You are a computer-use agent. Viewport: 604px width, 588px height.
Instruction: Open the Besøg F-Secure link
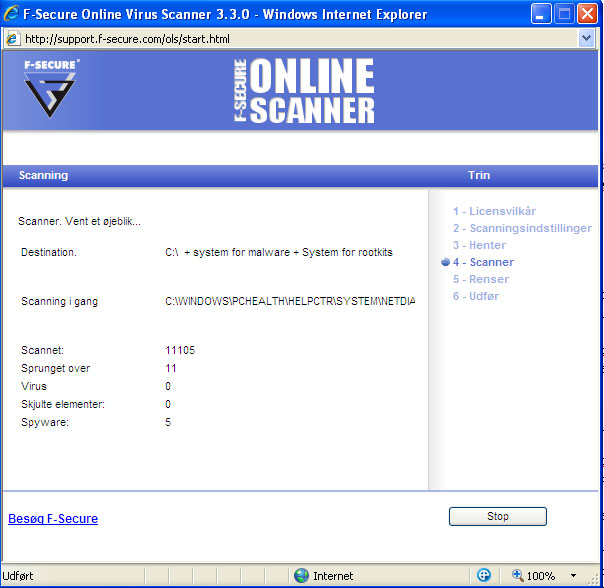[53, 519]
